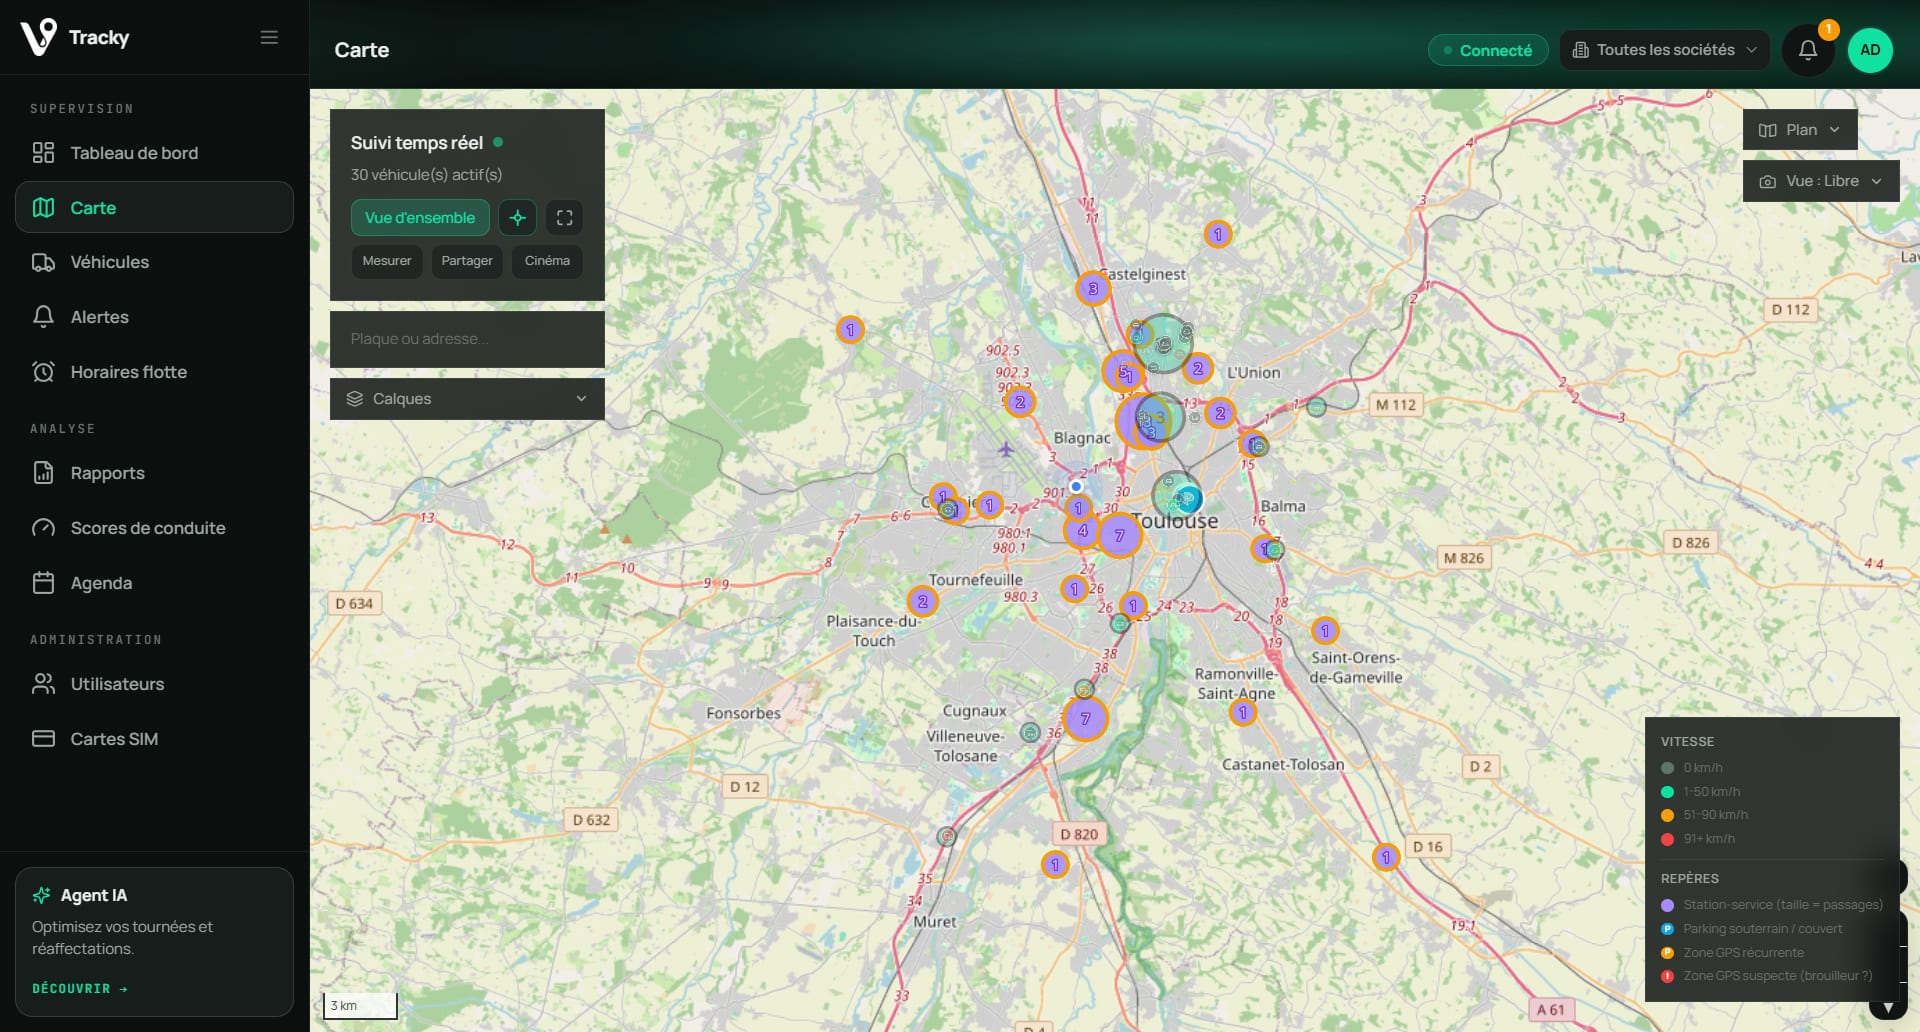1920x1032 pixels.
Task: Click Station-service purple legend marker
Action: tap(1667, 905)
